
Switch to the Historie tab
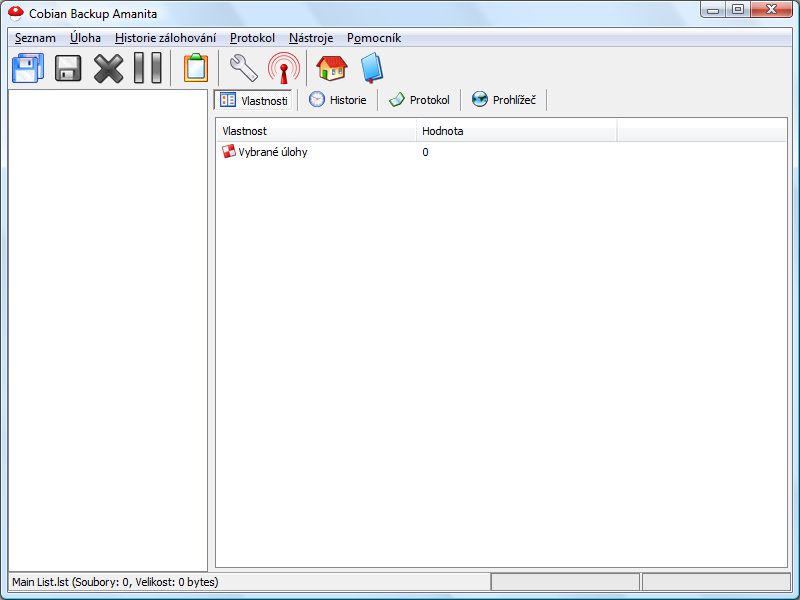[338, 100]
